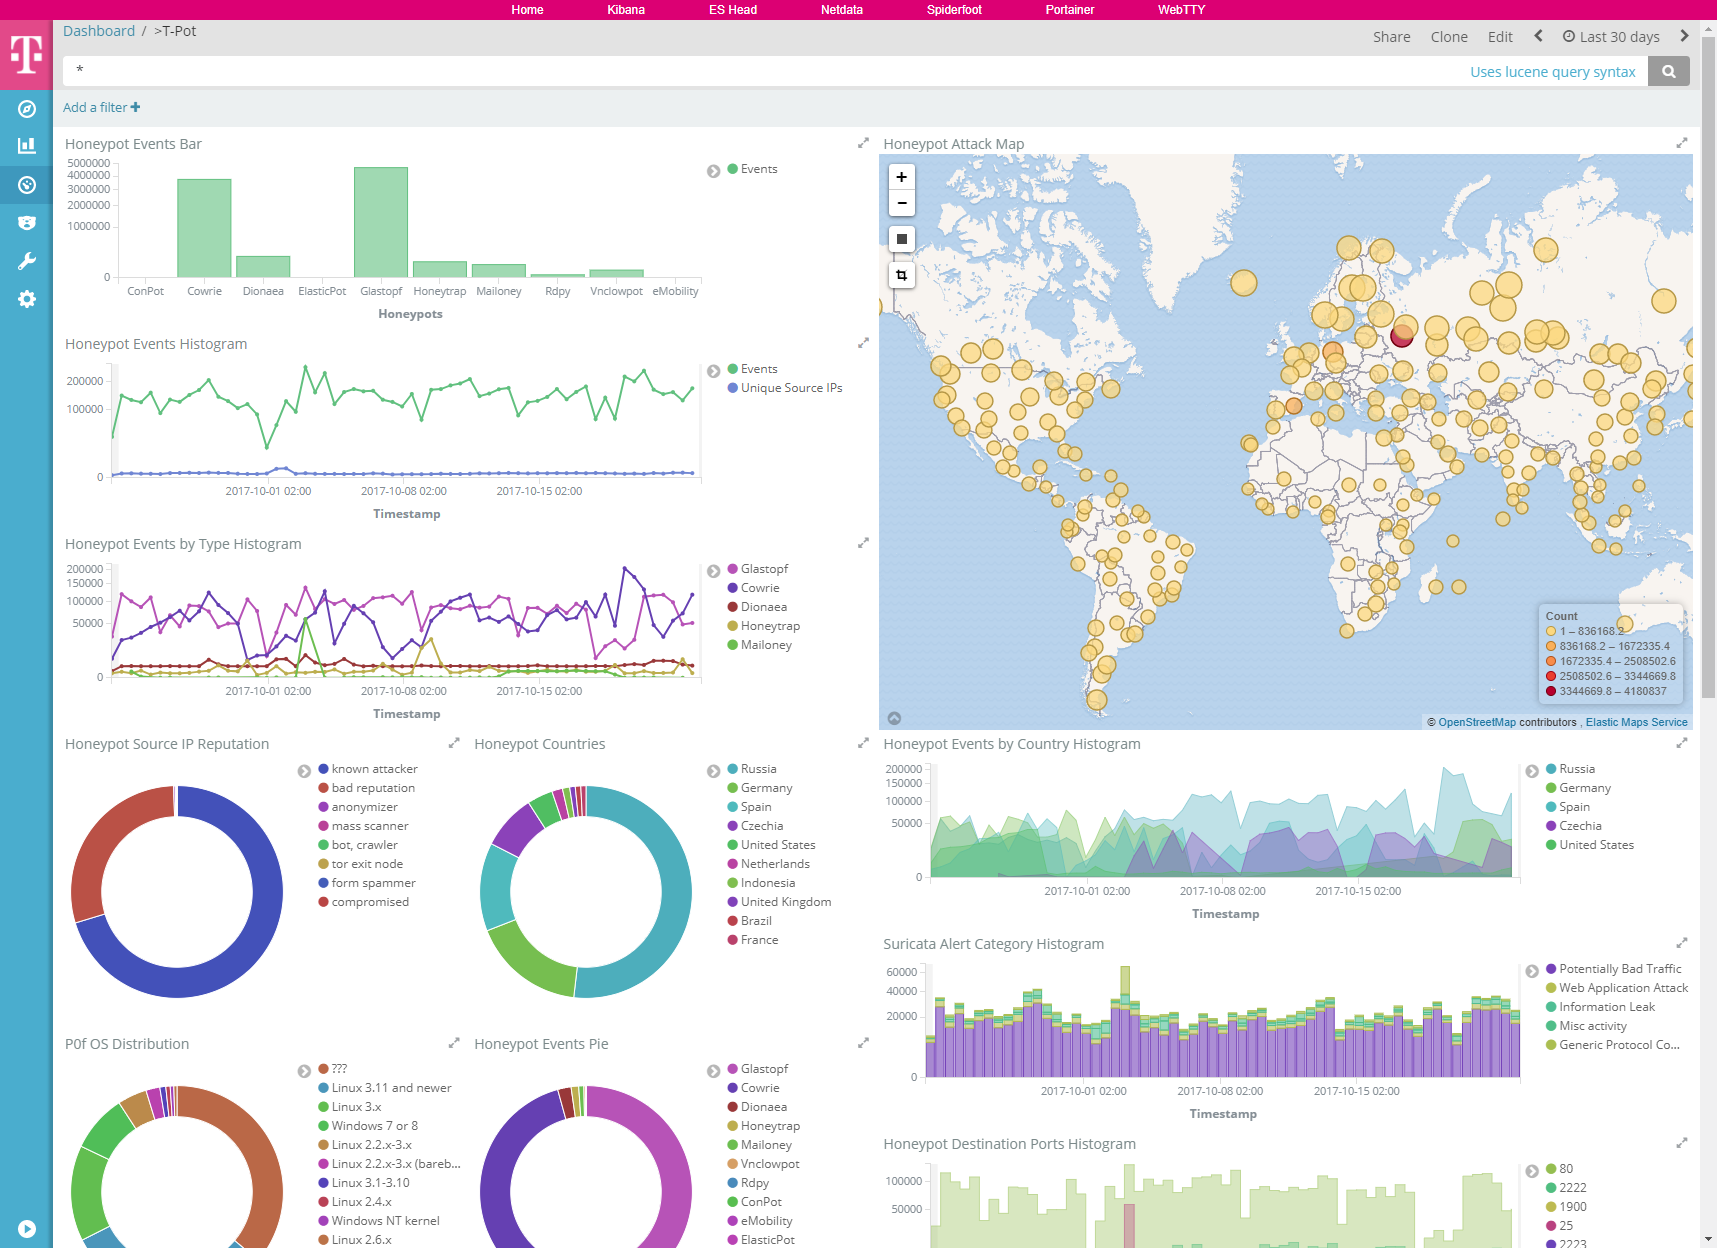The width and height of the screenshot is (1717, 1248).
Task: Click the known attacker color swatch
Action: pyautogui.click(x=324, y=769)
